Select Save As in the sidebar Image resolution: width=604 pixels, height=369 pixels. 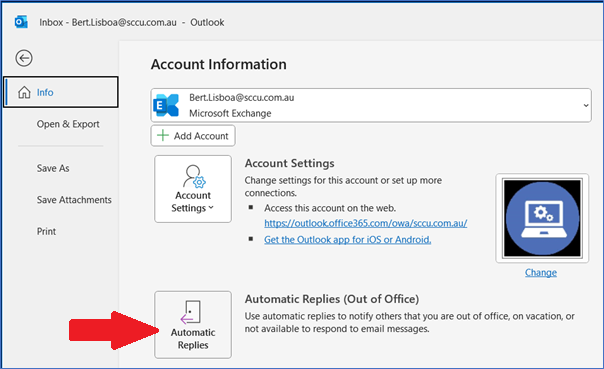53,168
